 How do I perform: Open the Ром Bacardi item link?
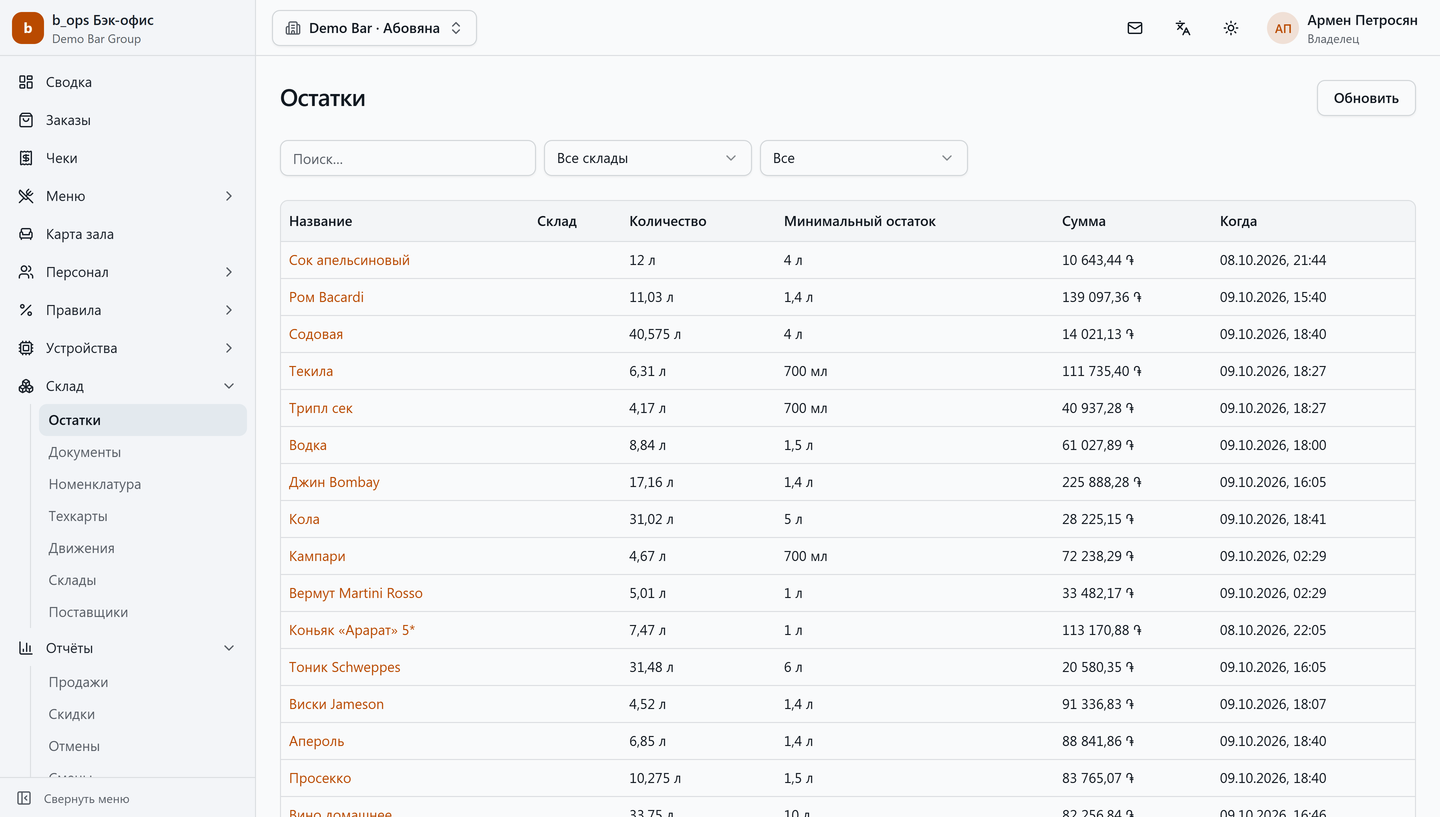click(x=326, y=297)
